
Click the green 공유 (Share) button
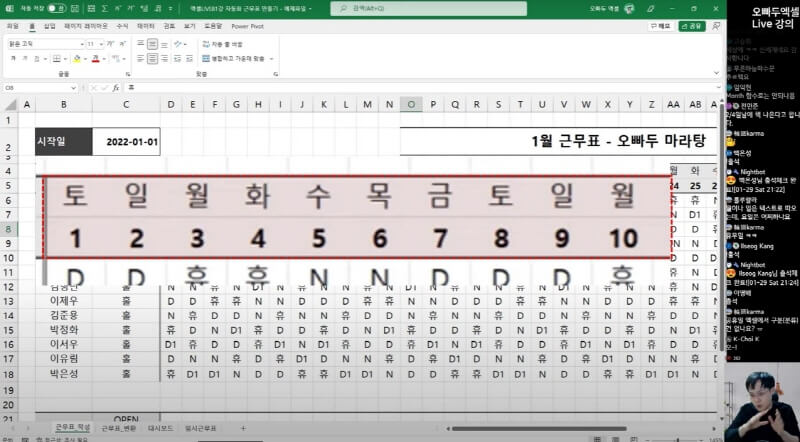[692, 26]
